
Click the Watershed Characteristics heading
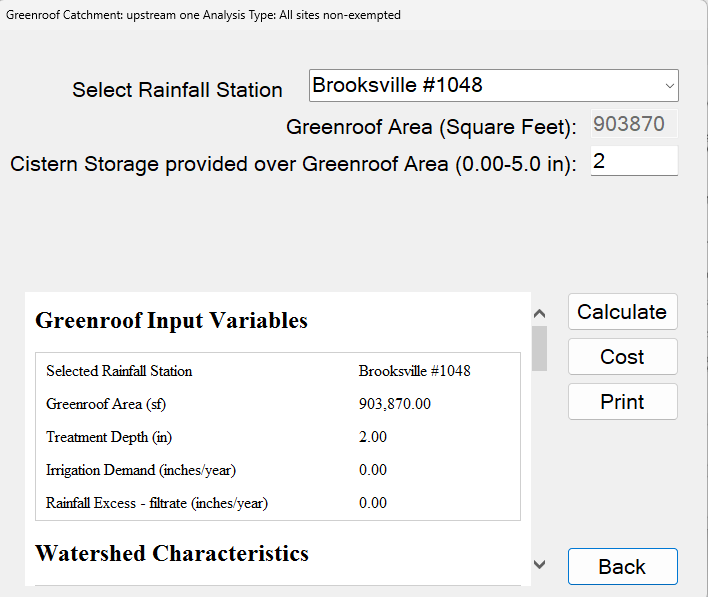click(x=171, y=554)
